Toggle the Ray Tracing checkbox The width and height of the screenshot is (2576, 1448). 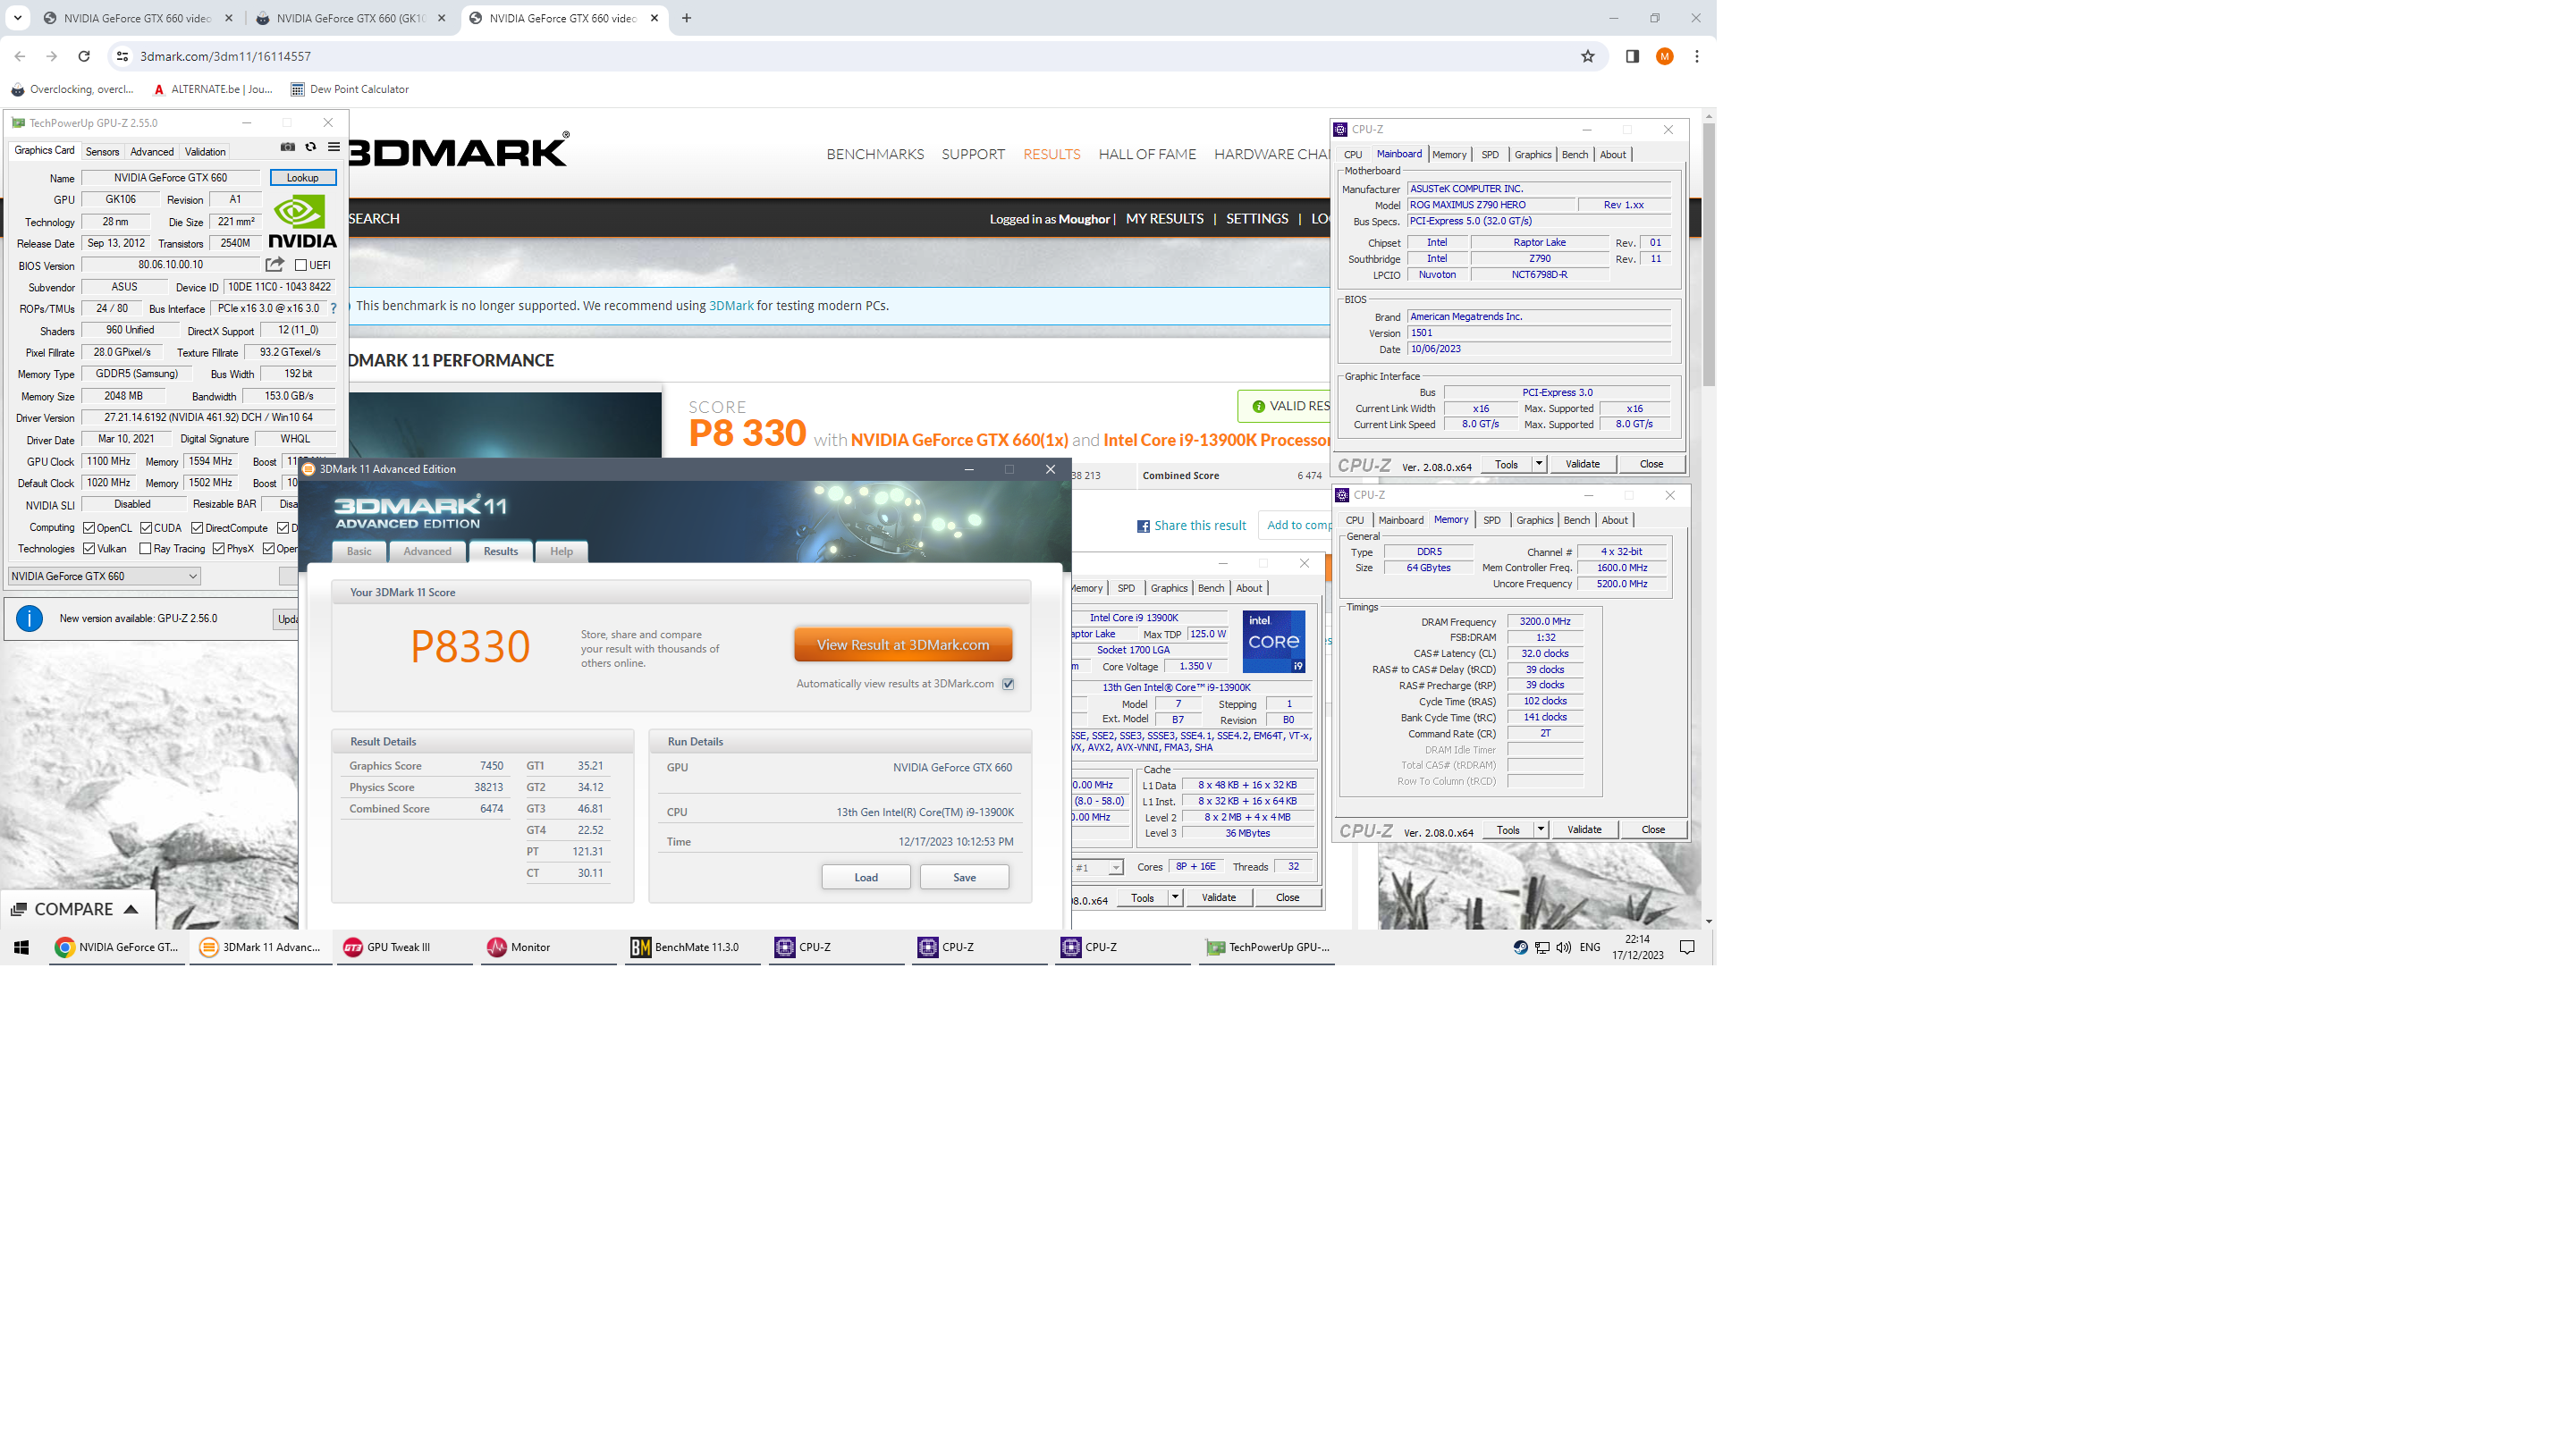(145, 549)
